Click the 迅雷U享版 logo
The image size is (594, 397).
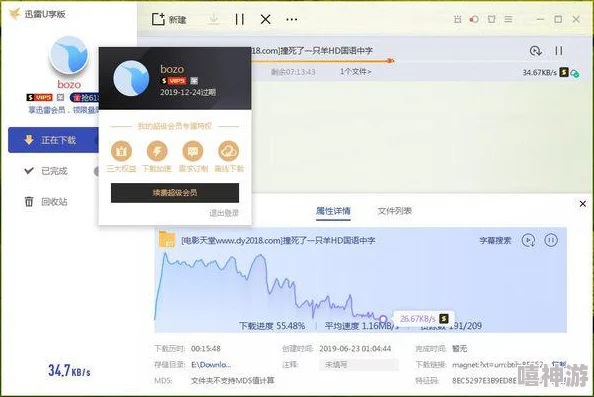click(x=38, y=14)
